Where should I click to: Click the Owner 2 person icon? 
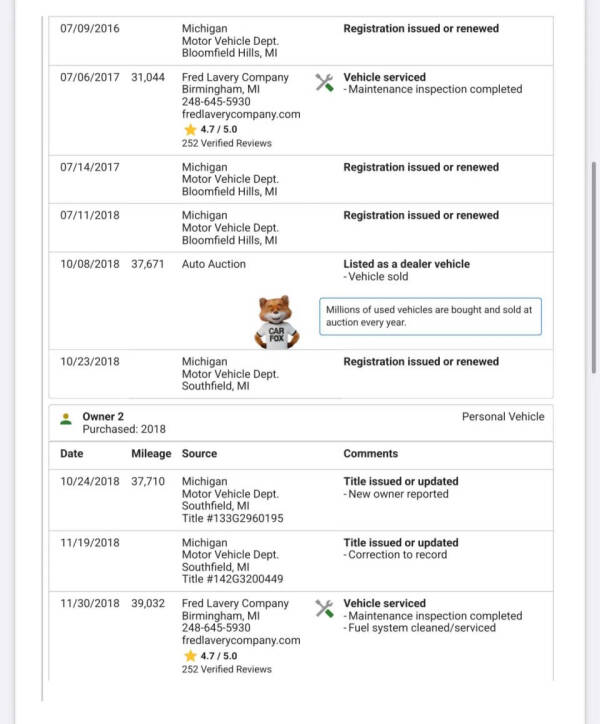66,419
